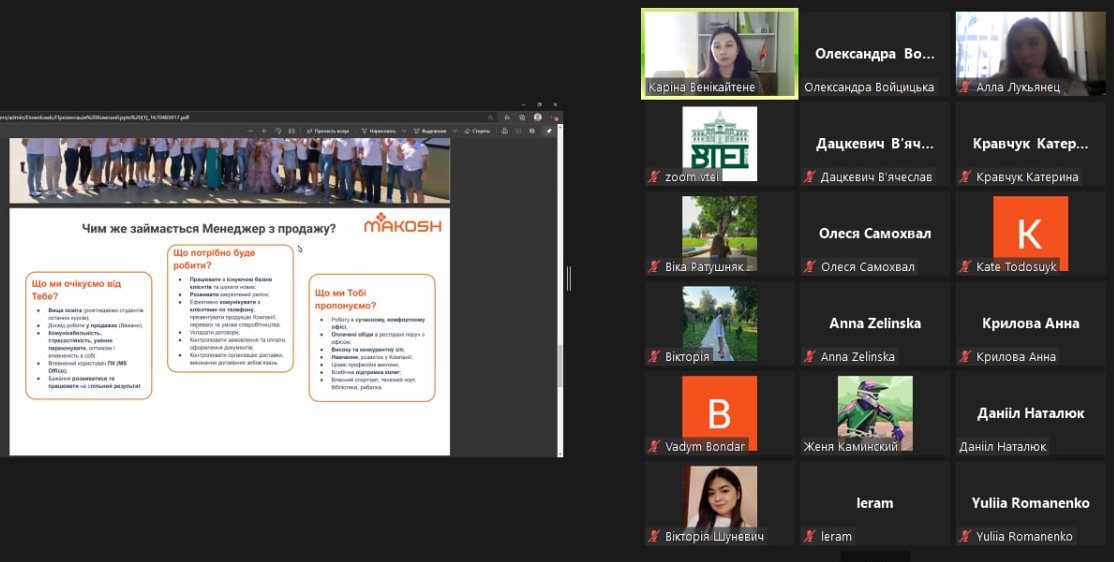Screen dimensions: 1114x562
Task: Click the browser address bar URL
Action: tap(100, 117)
